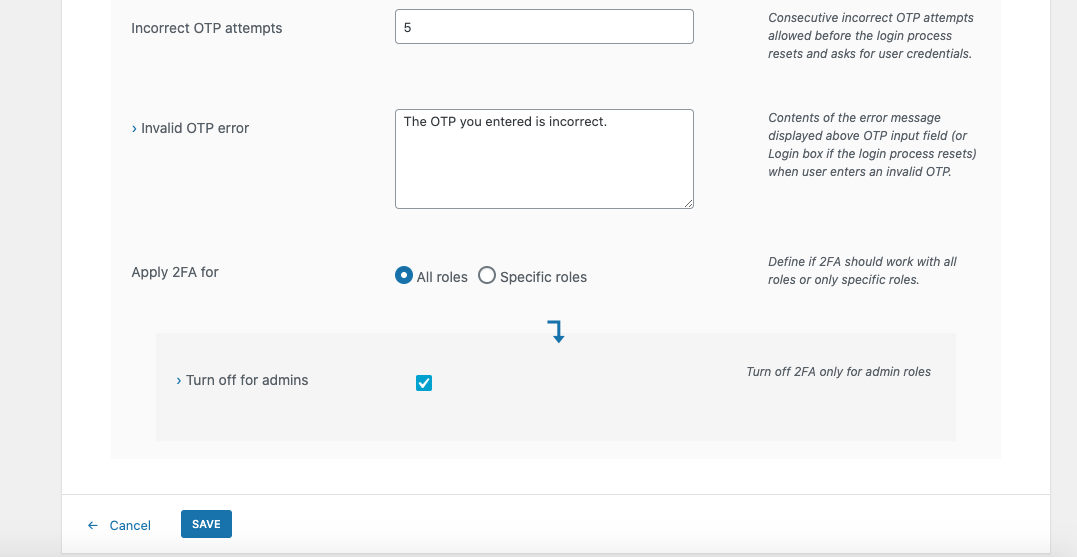Click the All roles label text
This screenshot has width=1077, height=557.
point(442,277)
